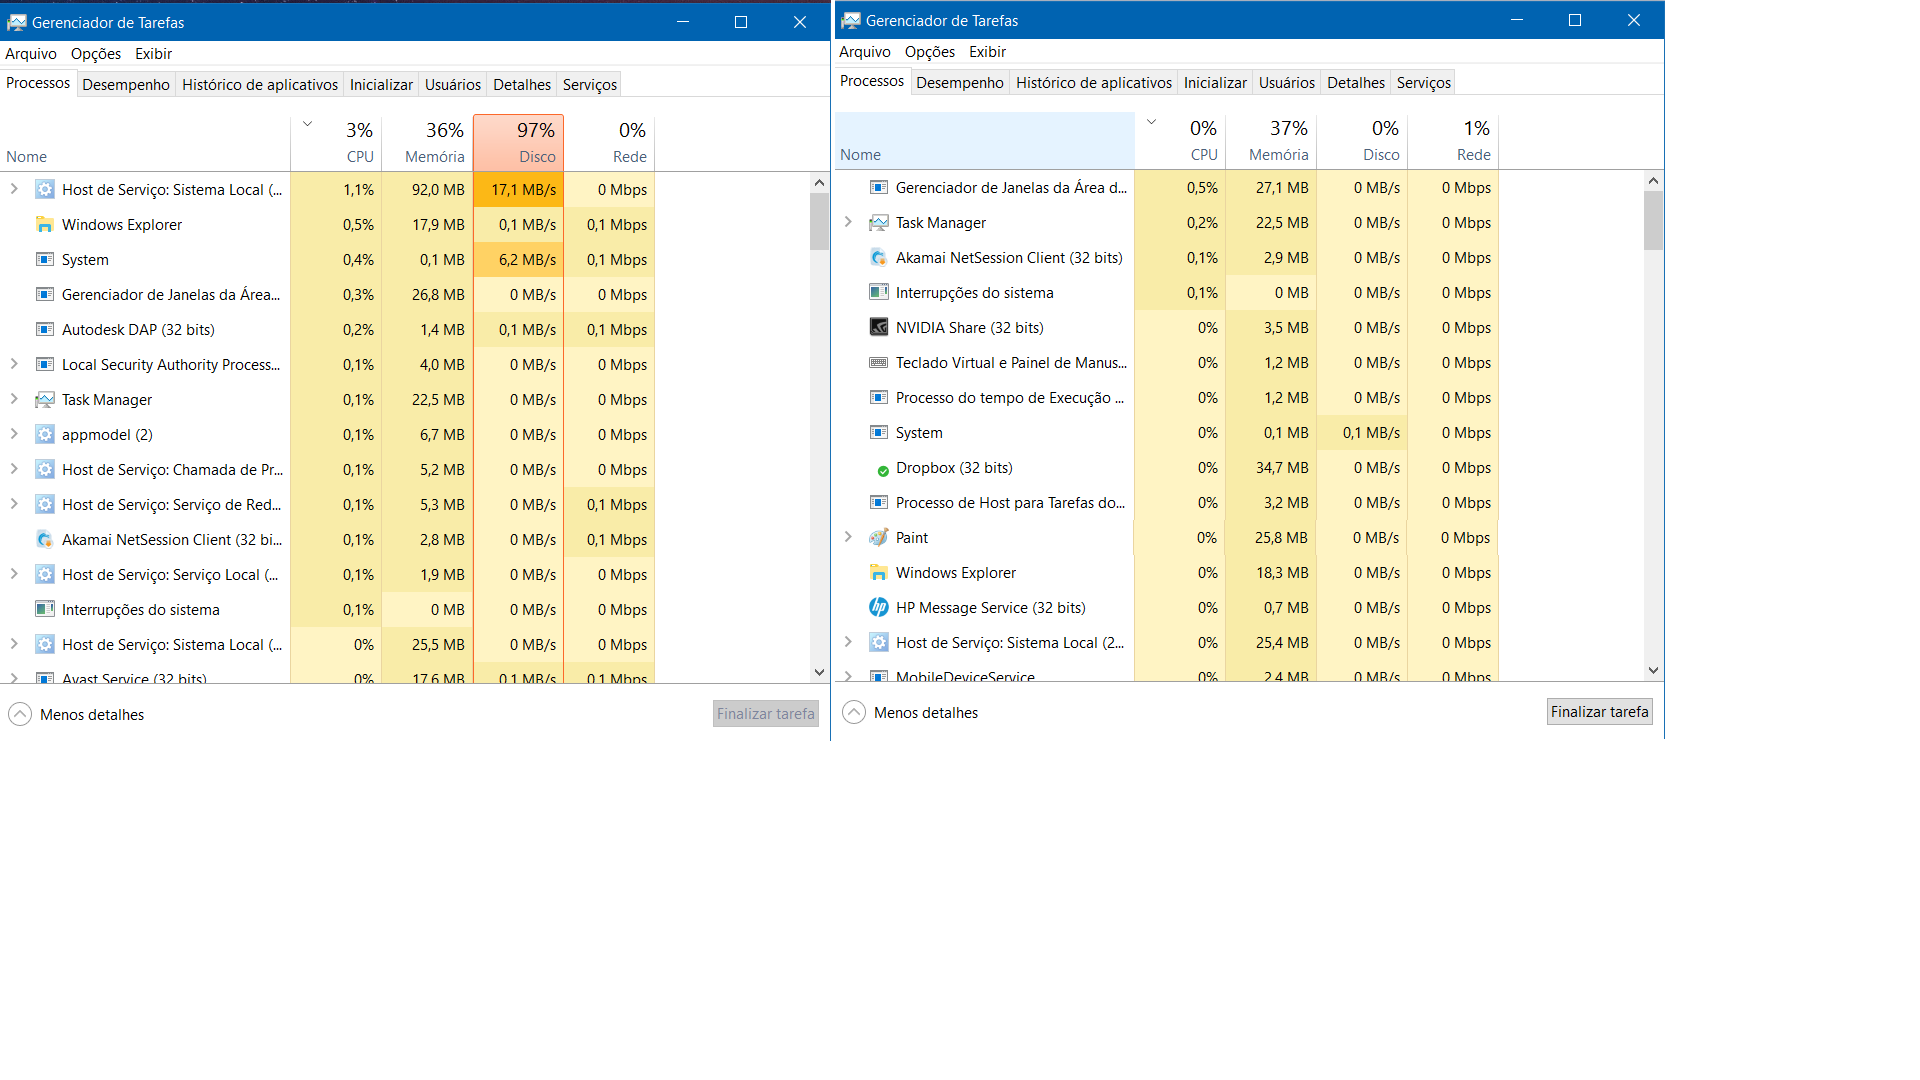Click Processo do tempo de Execução icon
The height and width of the screenshot is (1080, 1920).
pyautogui.click(x=879, y=397)
